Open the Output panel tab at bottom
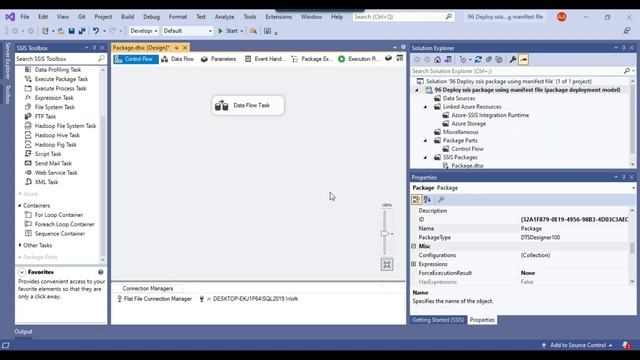Viewport: 640px width, 360px height. 23,332
